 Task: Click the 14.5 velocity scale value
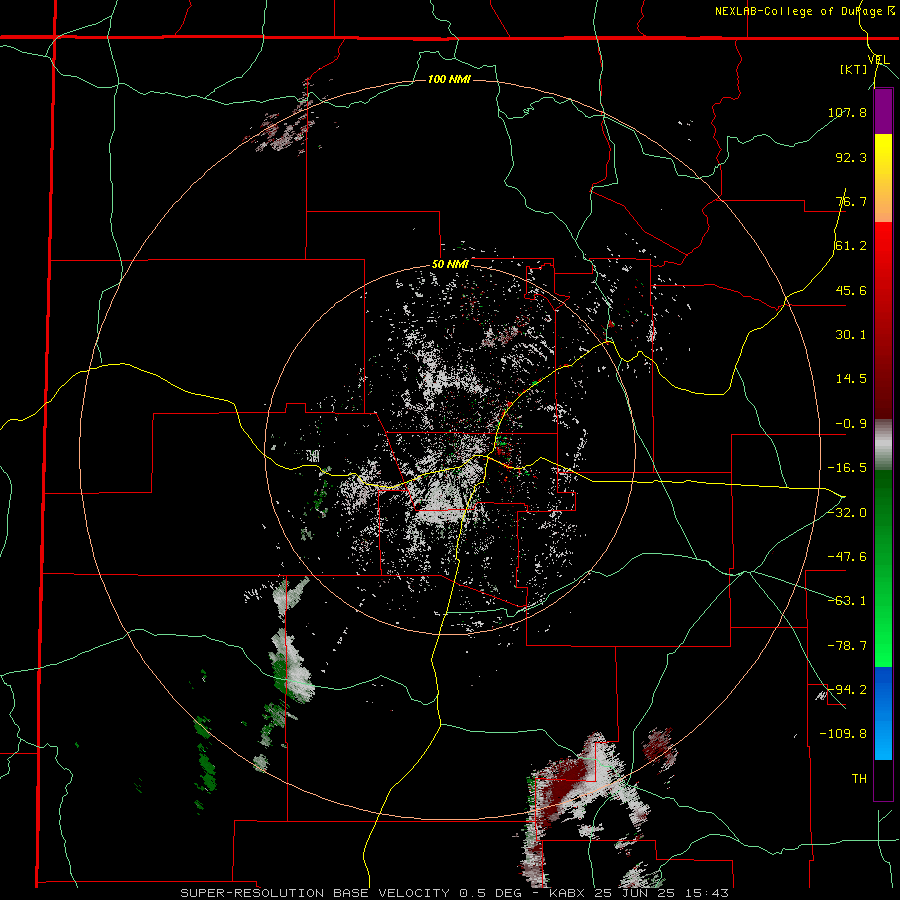point(851,379)
